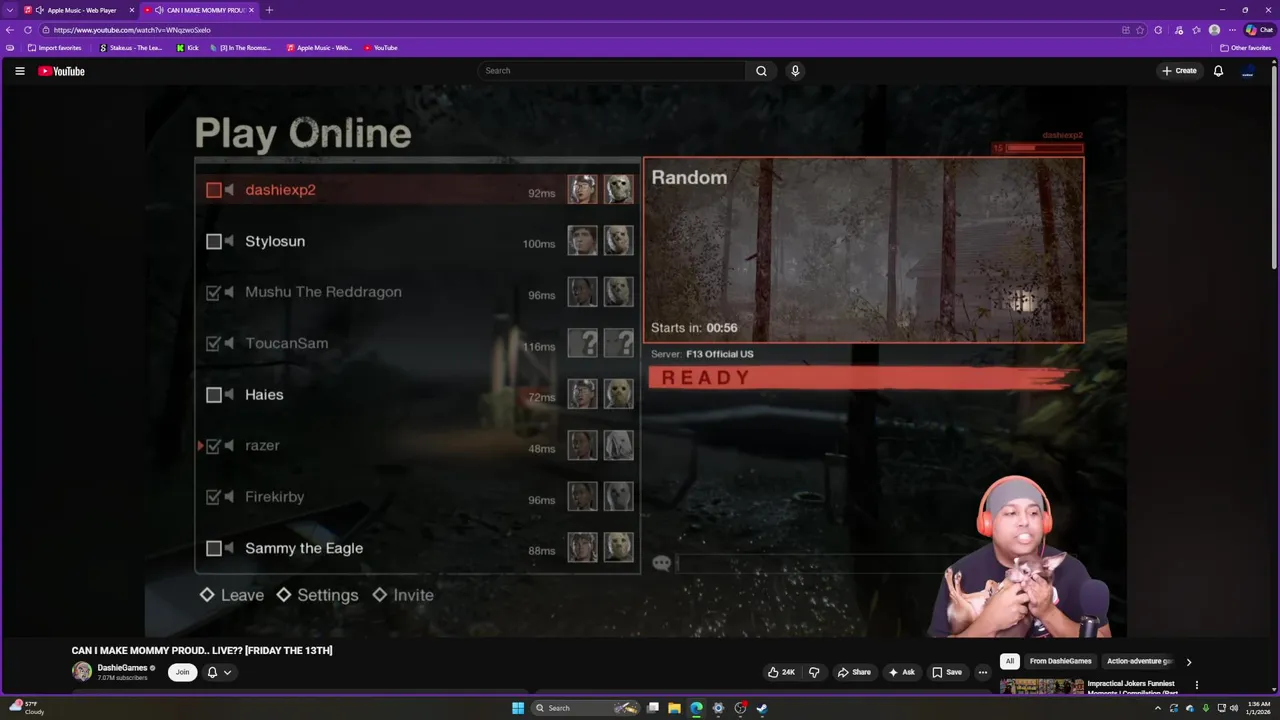
Task: Toggle checkbox next to Mushu The Reddragon
Action: (213, 292)
